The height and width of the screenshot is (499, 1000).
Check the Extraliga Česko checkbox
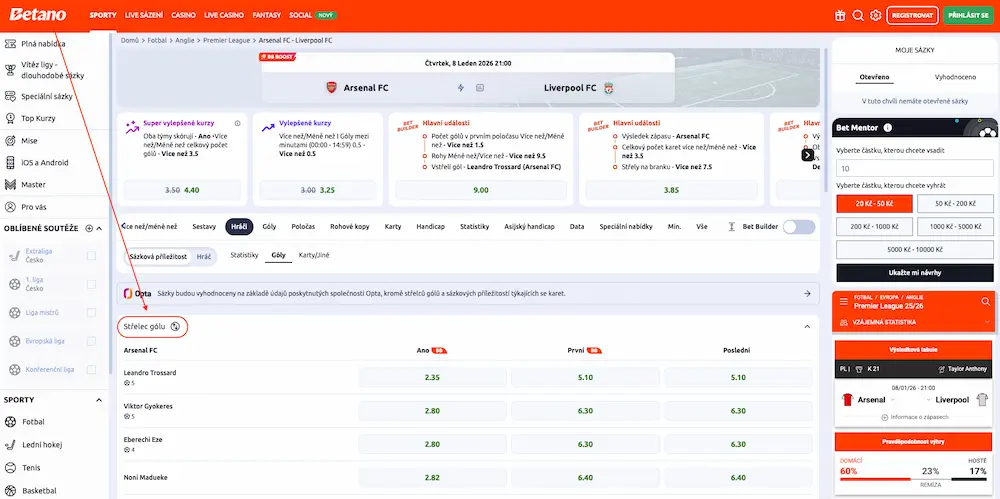pyautogui.click(x=92, y=256)
